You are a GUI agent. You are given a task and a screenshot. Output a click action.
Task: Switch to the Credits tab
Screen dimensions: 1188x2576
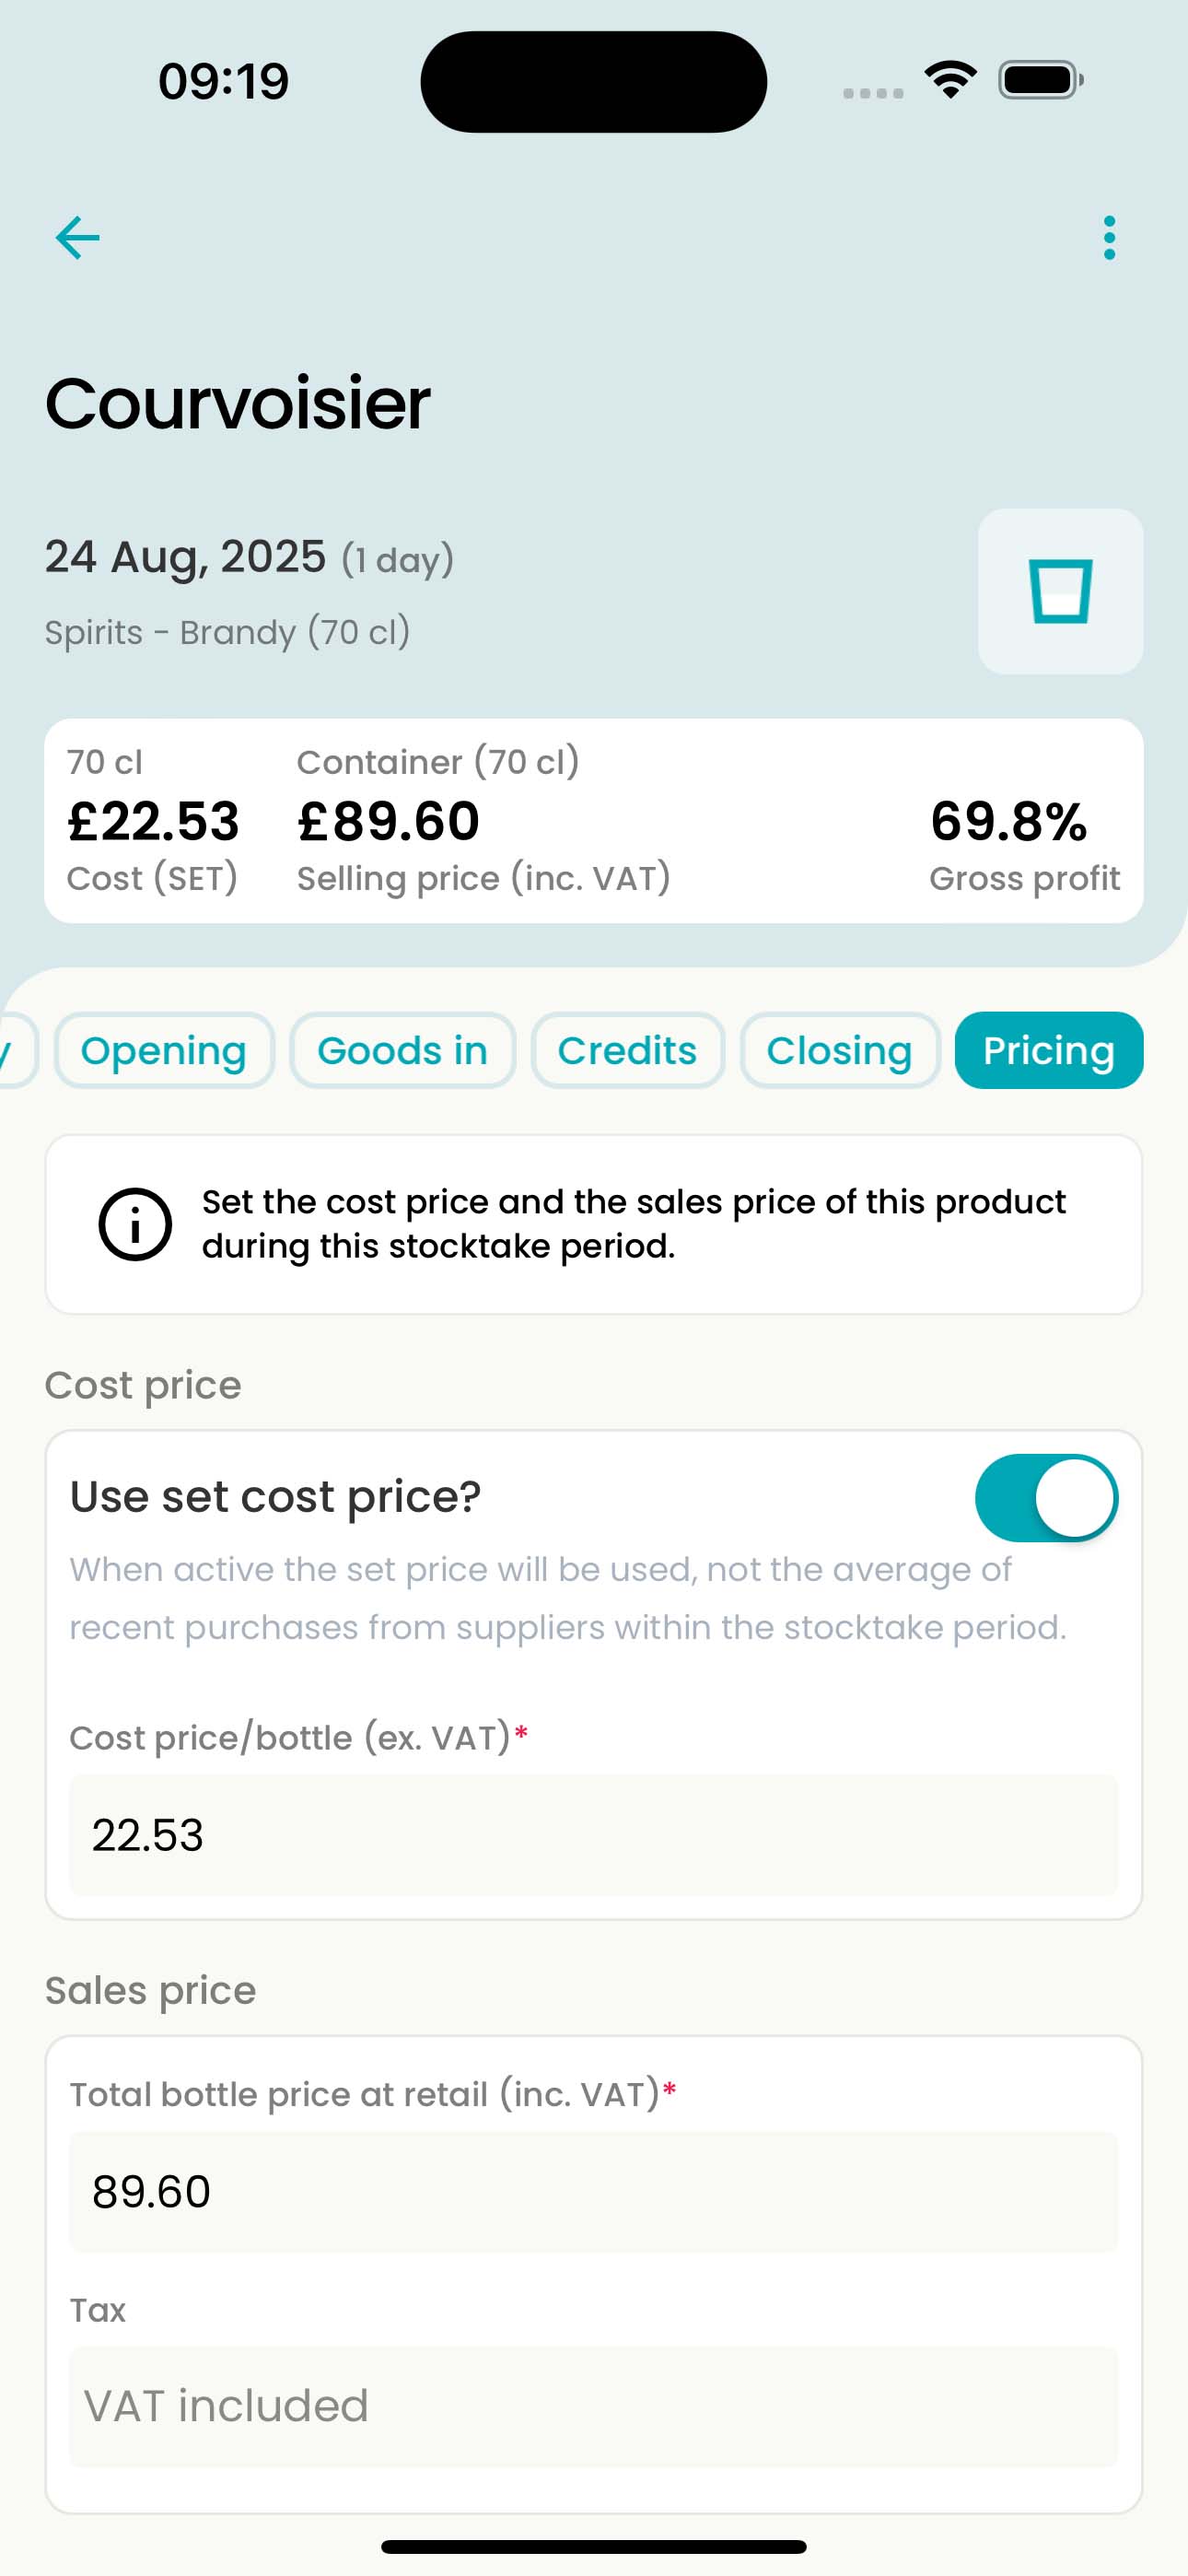point(627,1050)
